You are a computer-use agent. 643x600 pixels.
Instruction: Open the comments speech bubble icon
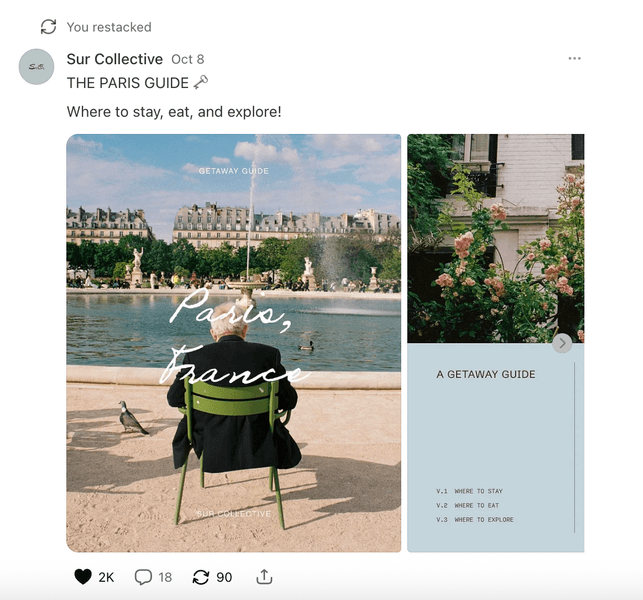pyautogui.click(x=143, y=577)
